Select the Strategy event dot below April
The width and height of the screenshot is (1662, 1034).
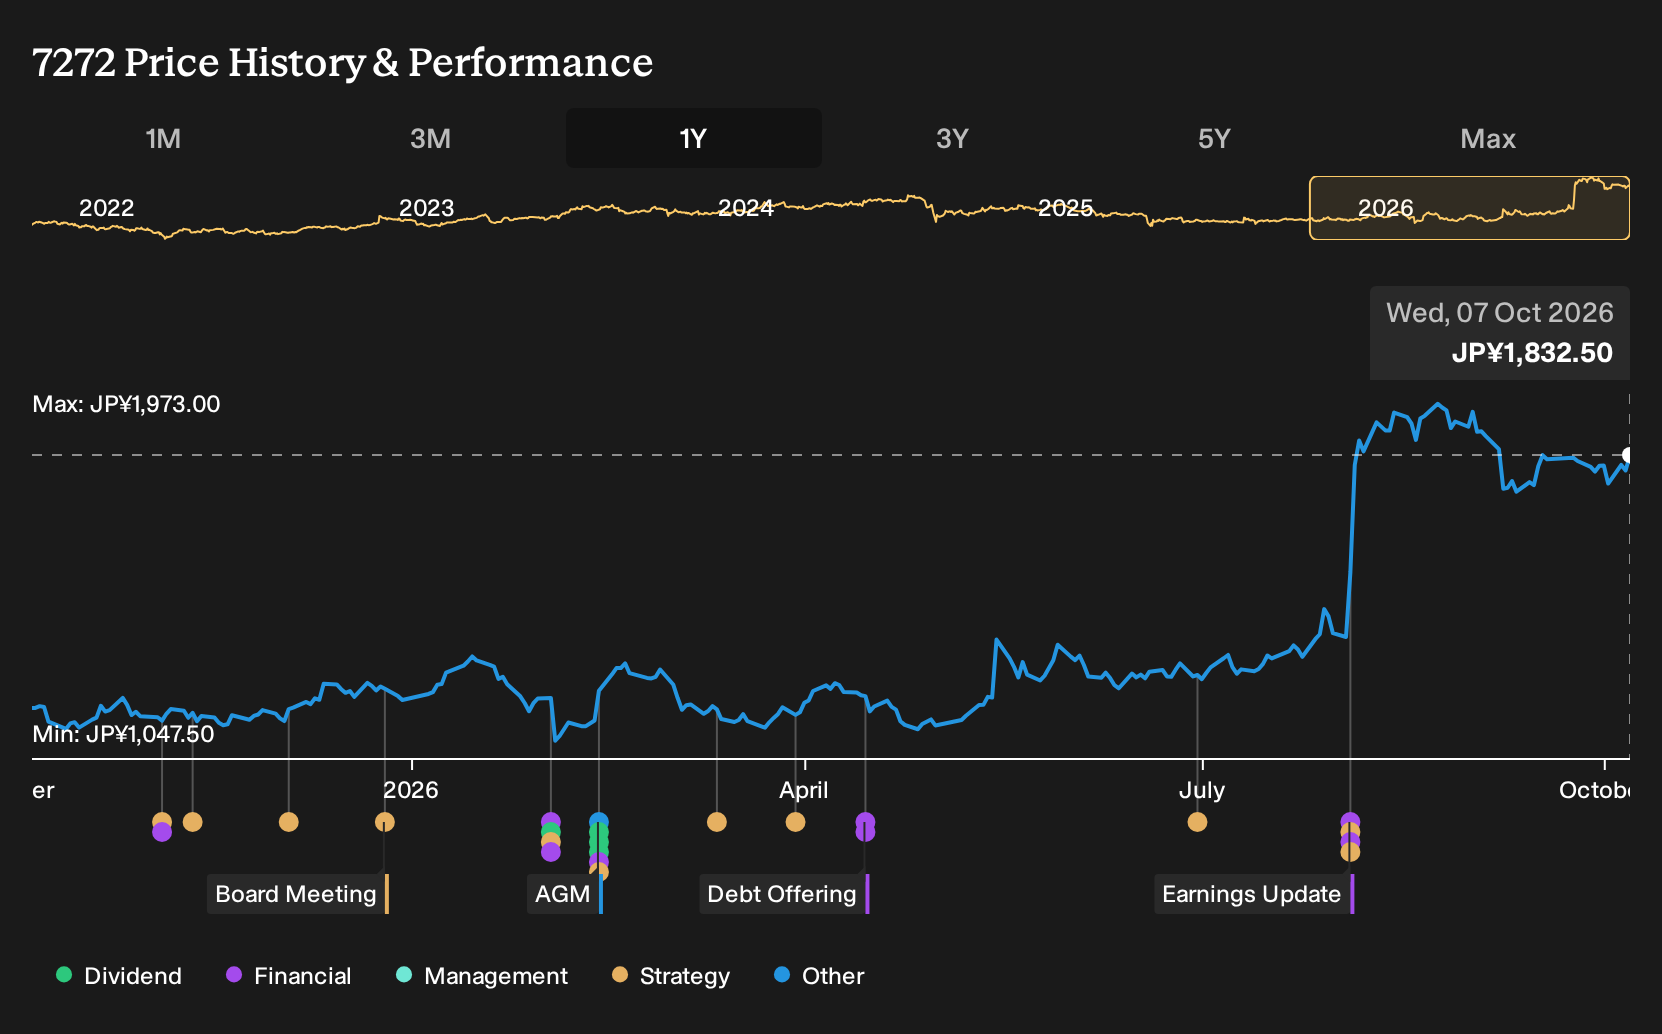click(x=795, y=822)
